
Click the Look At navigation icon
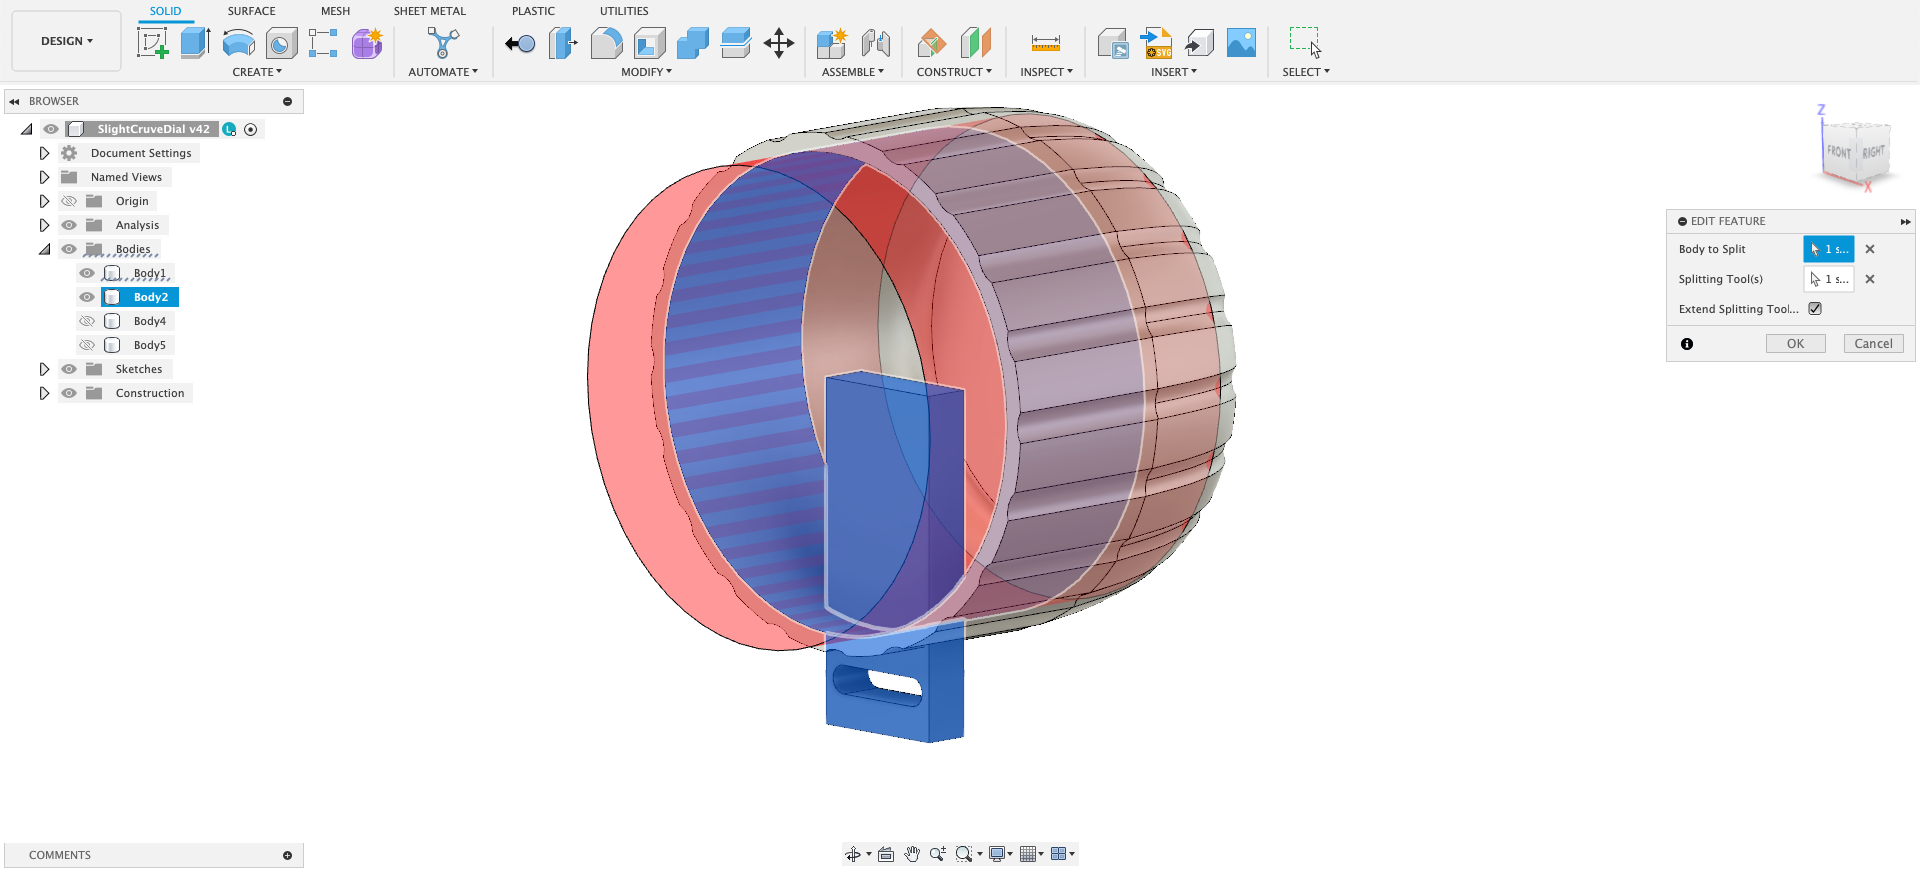pos(886,854)
